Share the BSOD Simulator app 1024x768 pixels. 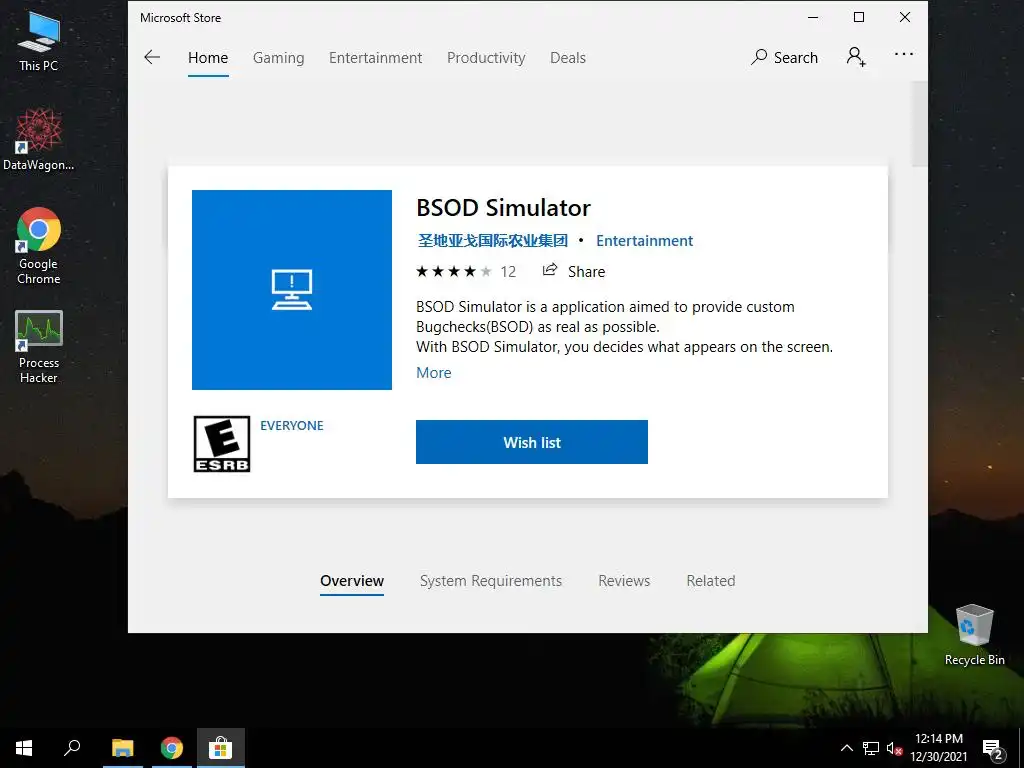point(574,271)
